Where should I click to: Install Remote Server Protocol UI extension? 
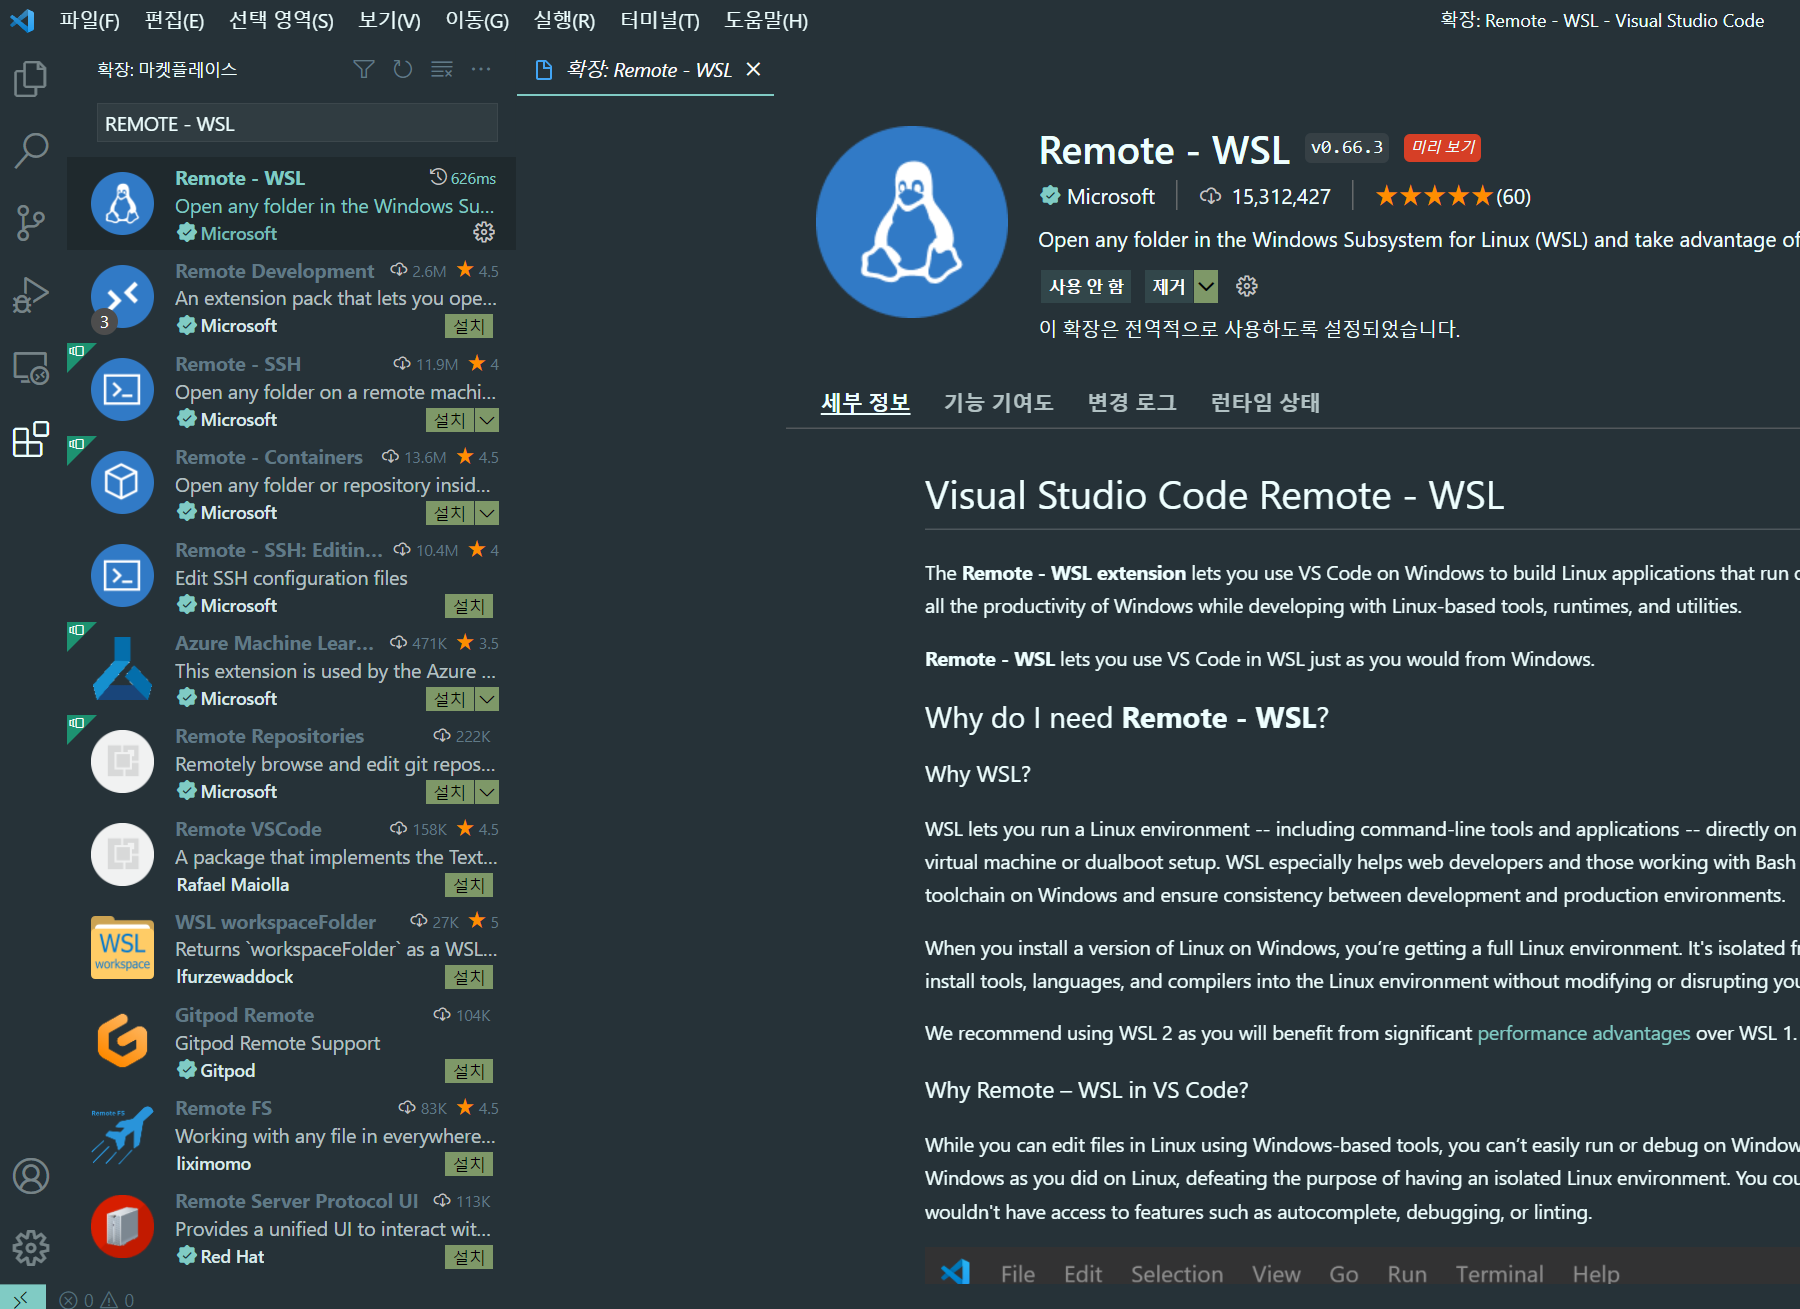(469, 1257)
